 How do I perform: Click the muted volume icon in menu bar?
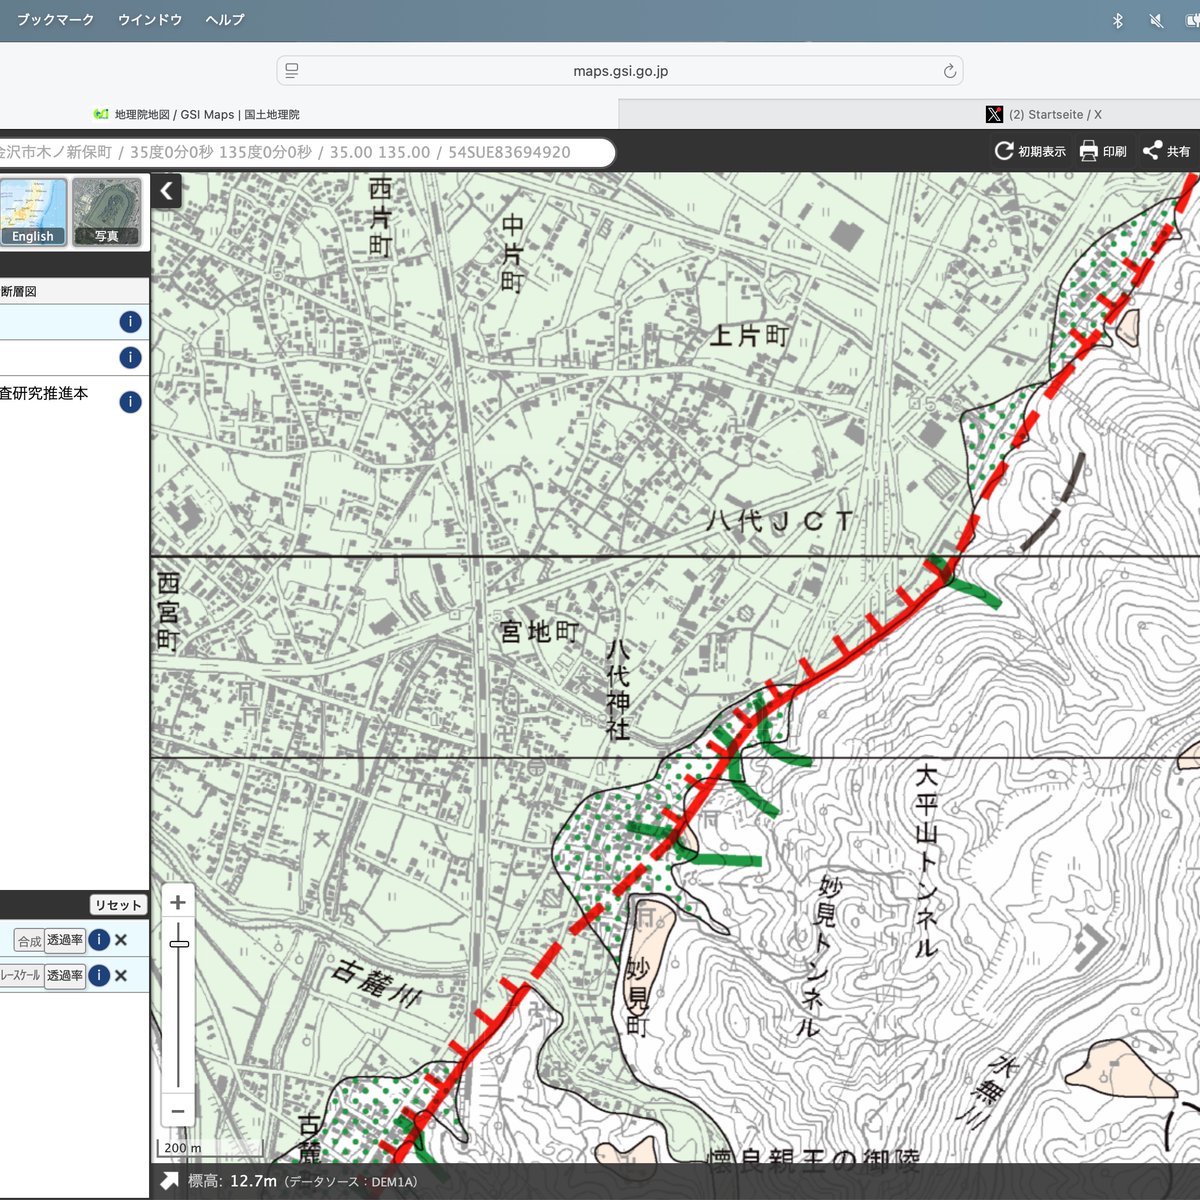1156,20
